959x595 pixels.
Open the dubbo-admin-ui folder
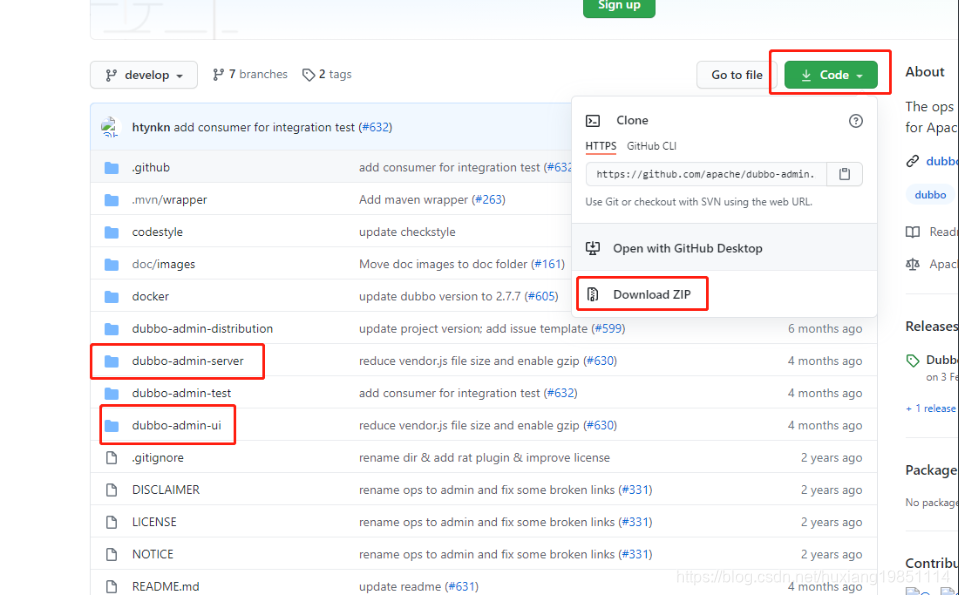click(x=177, y=425)
